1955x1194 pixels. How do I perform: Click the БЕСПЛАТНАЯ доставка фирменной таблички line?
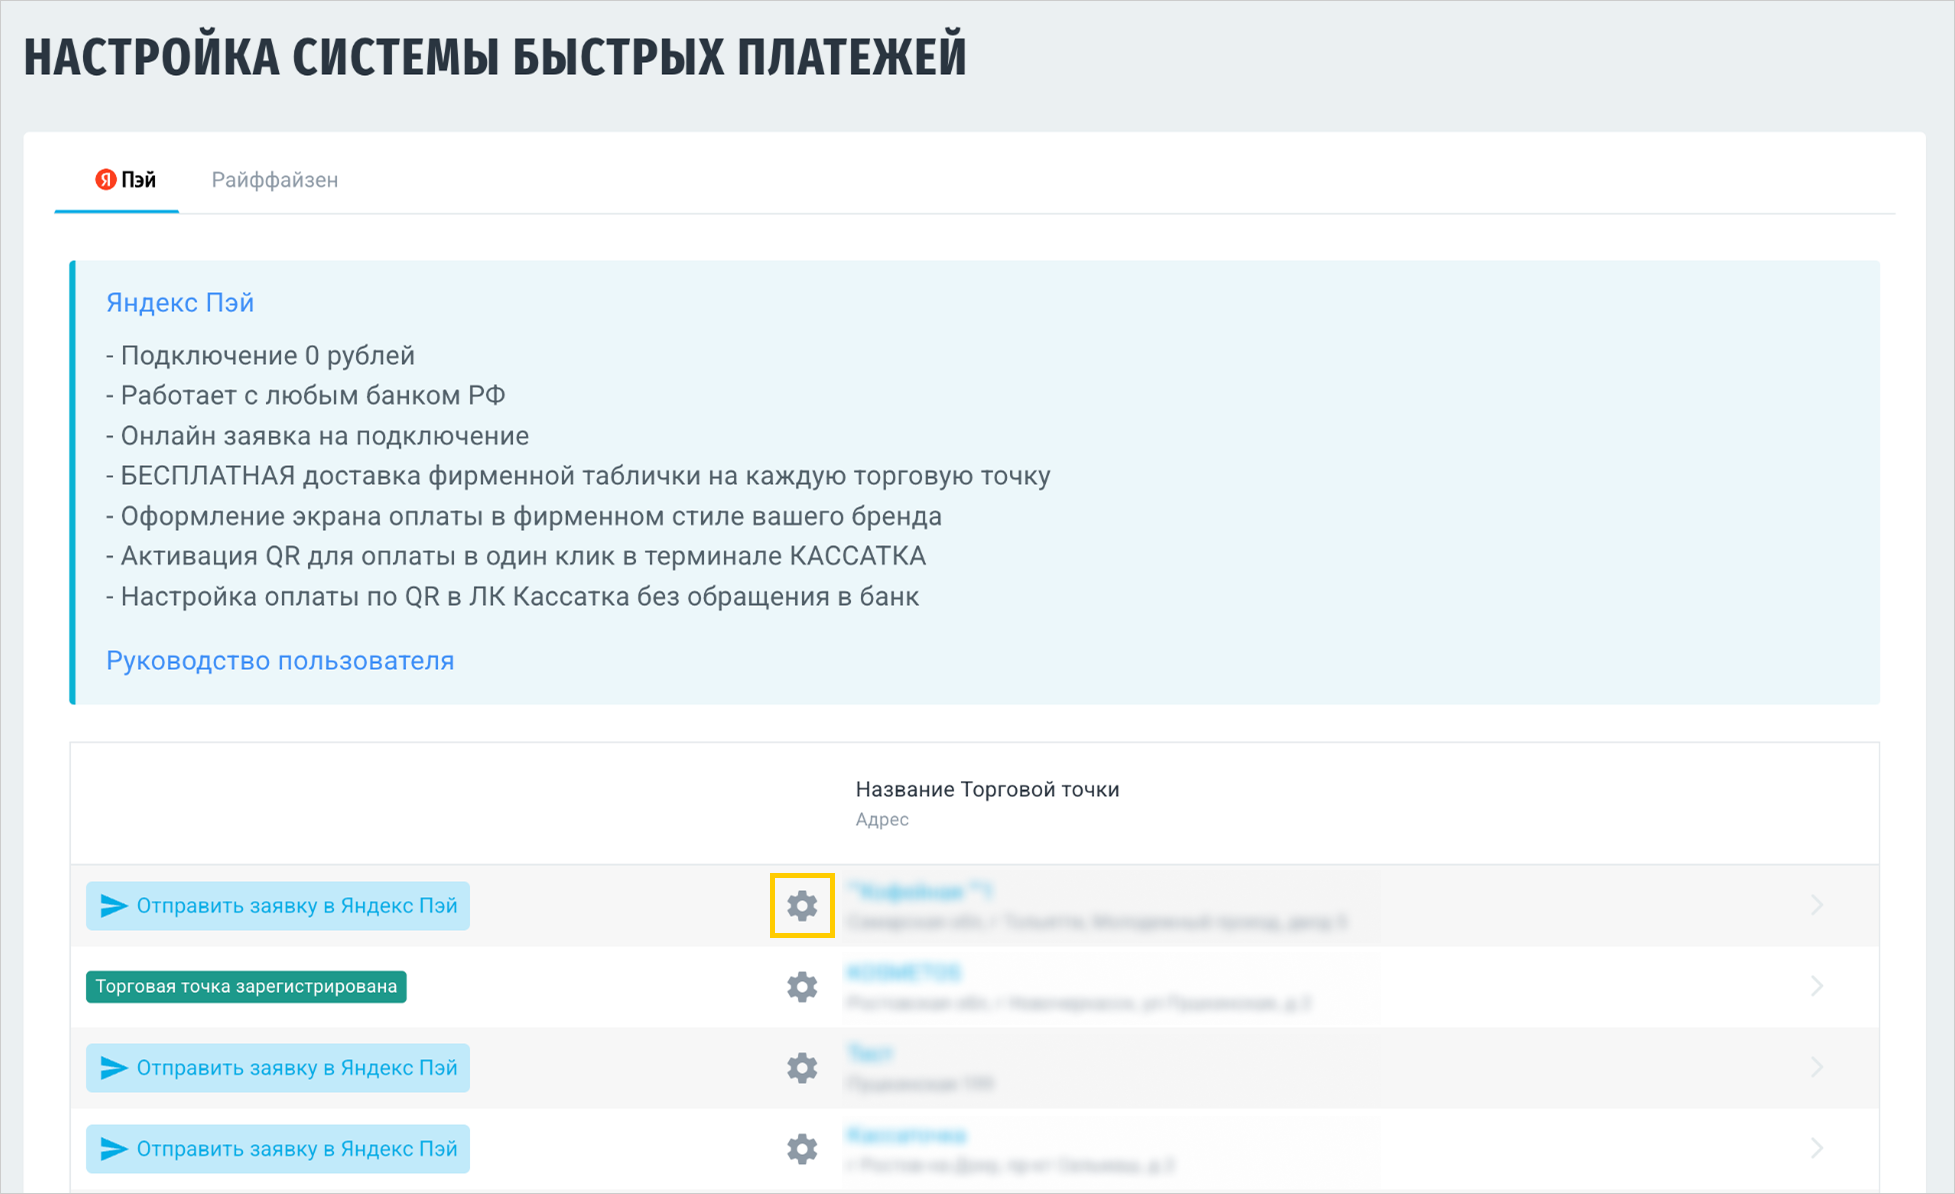coord(578,476)
